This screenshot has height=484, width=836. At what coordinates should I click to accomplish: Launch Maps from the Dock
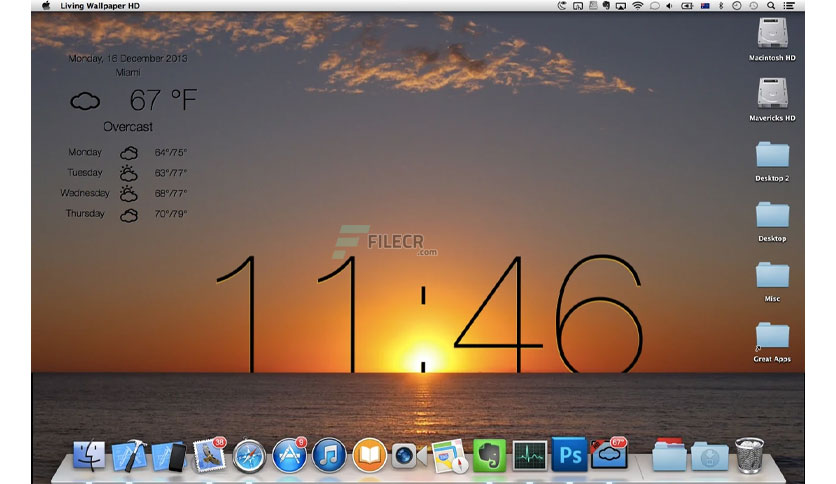(x=449, y=456)
